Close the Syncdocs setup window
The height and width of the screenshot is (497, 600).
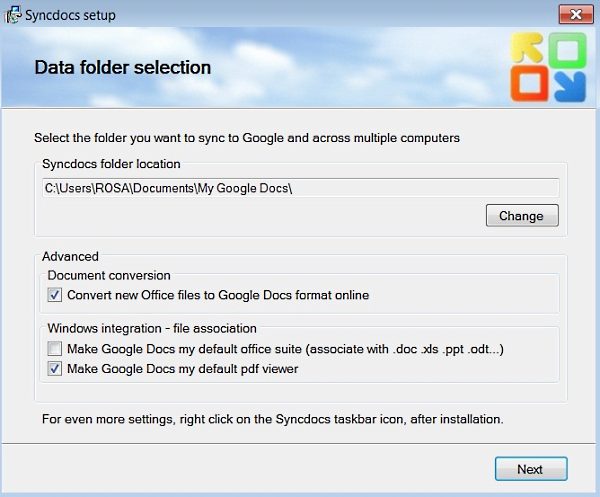pyautogui.click(x=571, y=14)
